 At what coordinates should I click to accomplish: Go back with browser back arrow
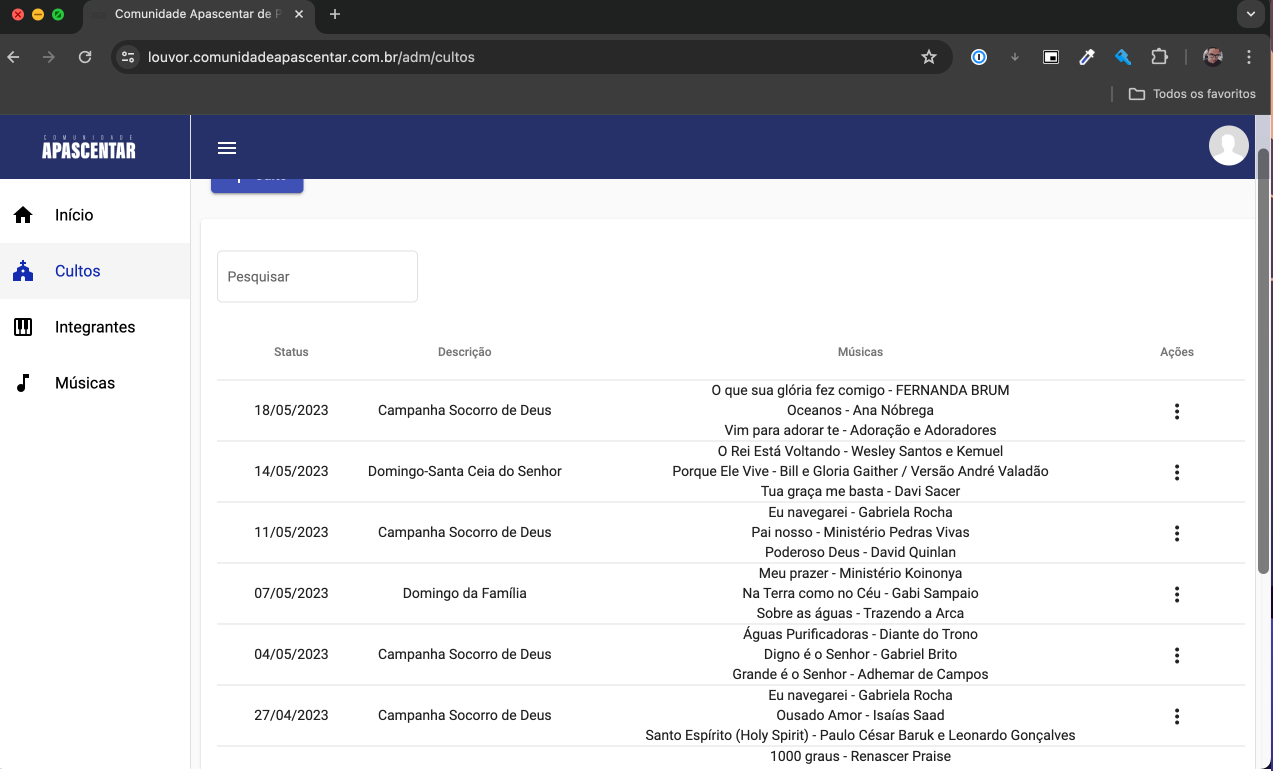[x=14, y=57]
